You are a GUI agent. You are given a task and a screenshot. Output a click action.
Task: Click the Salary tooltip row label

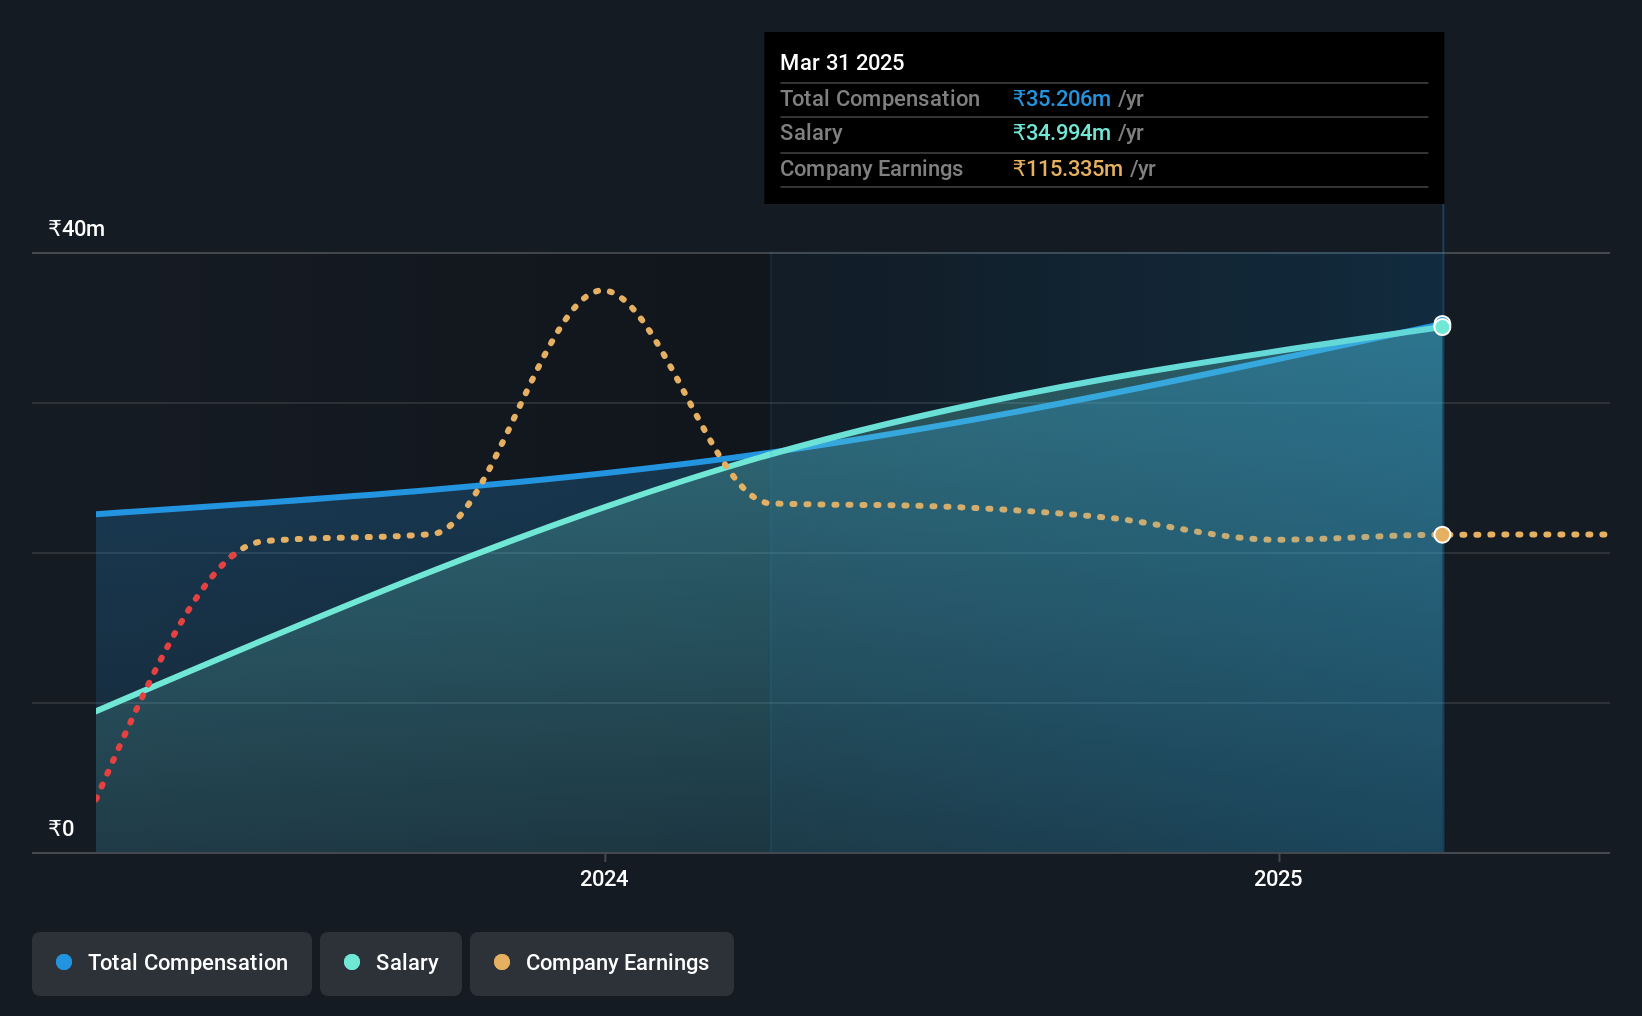(x=811, y=132)
